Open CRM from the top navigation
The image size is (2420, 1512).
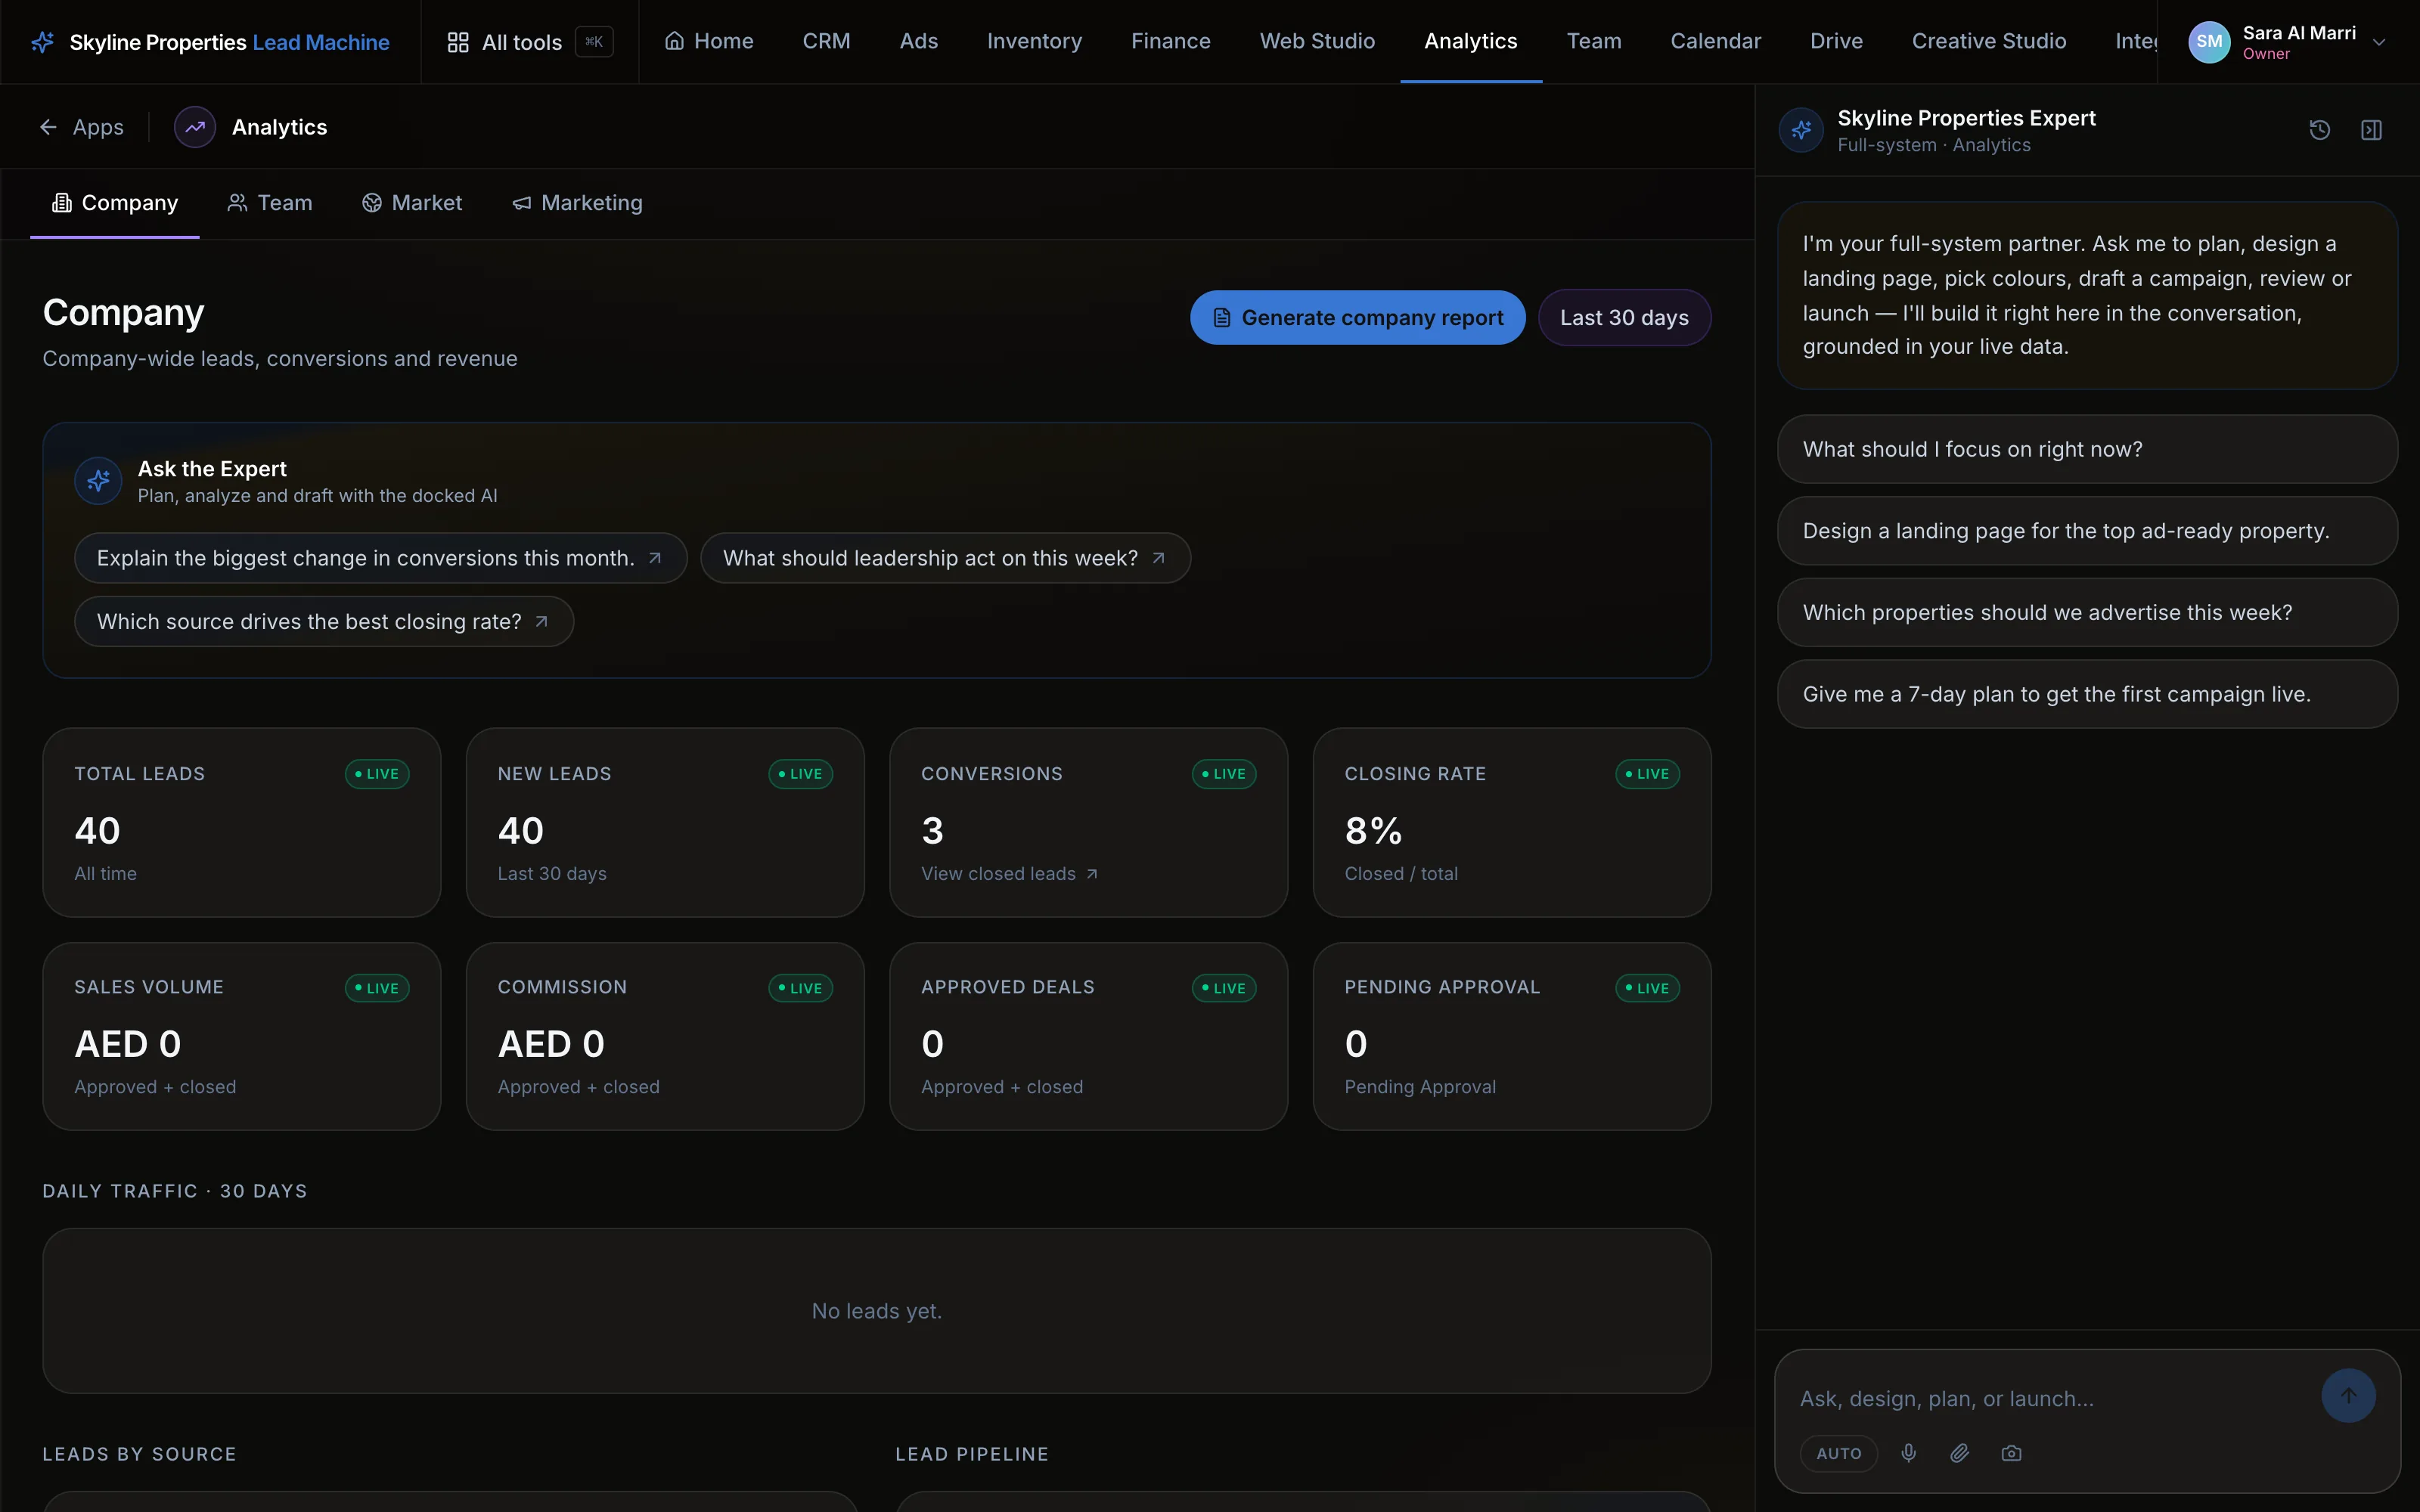[826, 42]
